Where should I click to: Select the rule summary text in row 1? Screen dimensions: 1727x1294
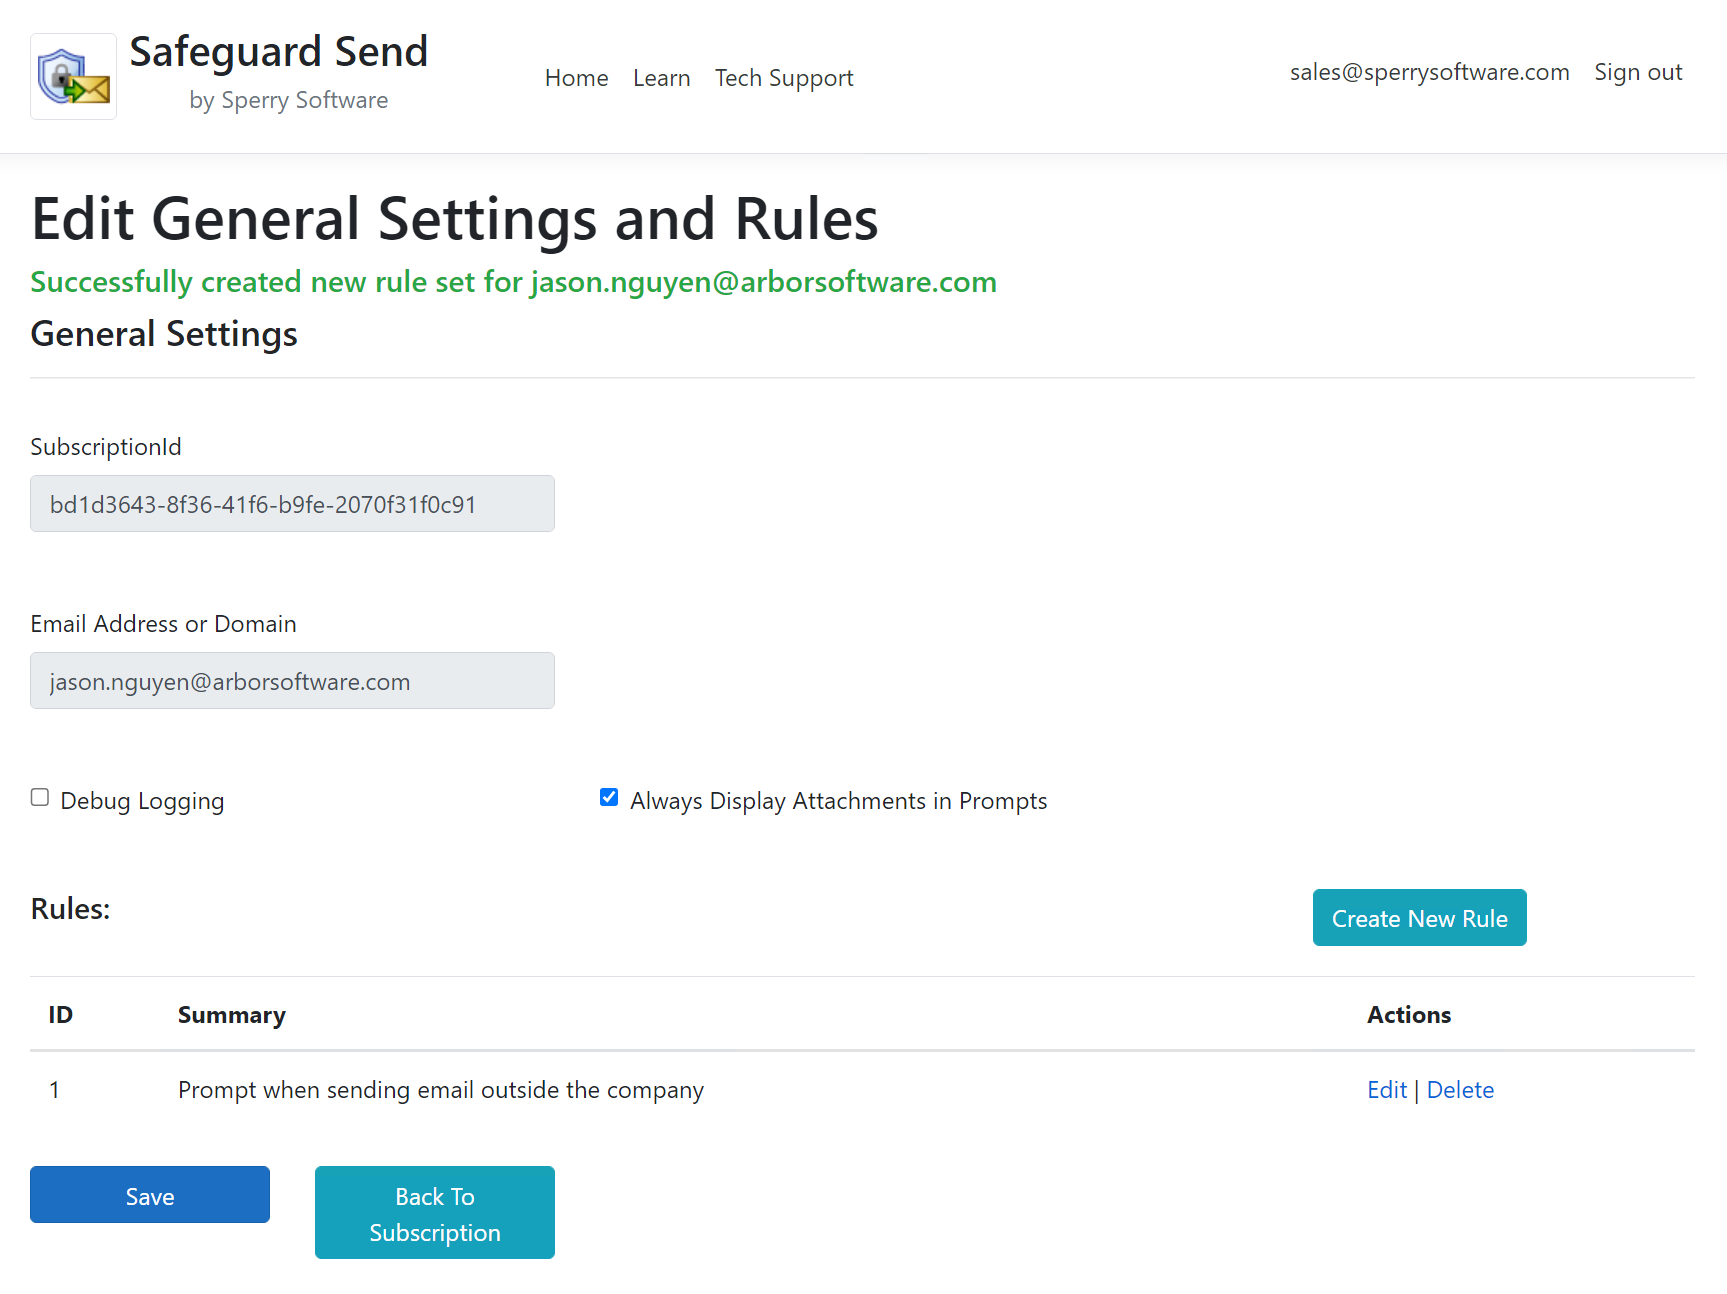[x=440, y=1090]
